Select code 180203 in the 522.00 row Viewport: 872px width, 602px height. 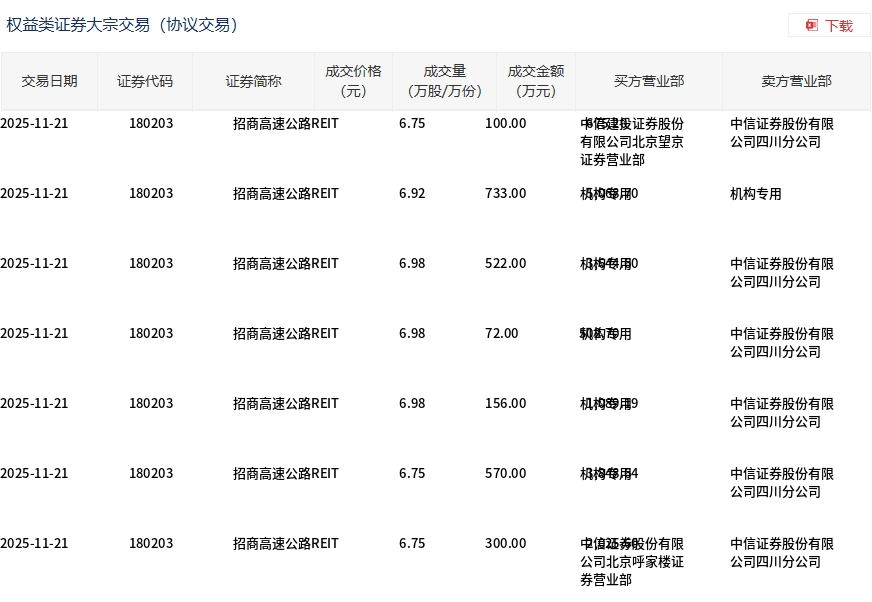(151, 264)
